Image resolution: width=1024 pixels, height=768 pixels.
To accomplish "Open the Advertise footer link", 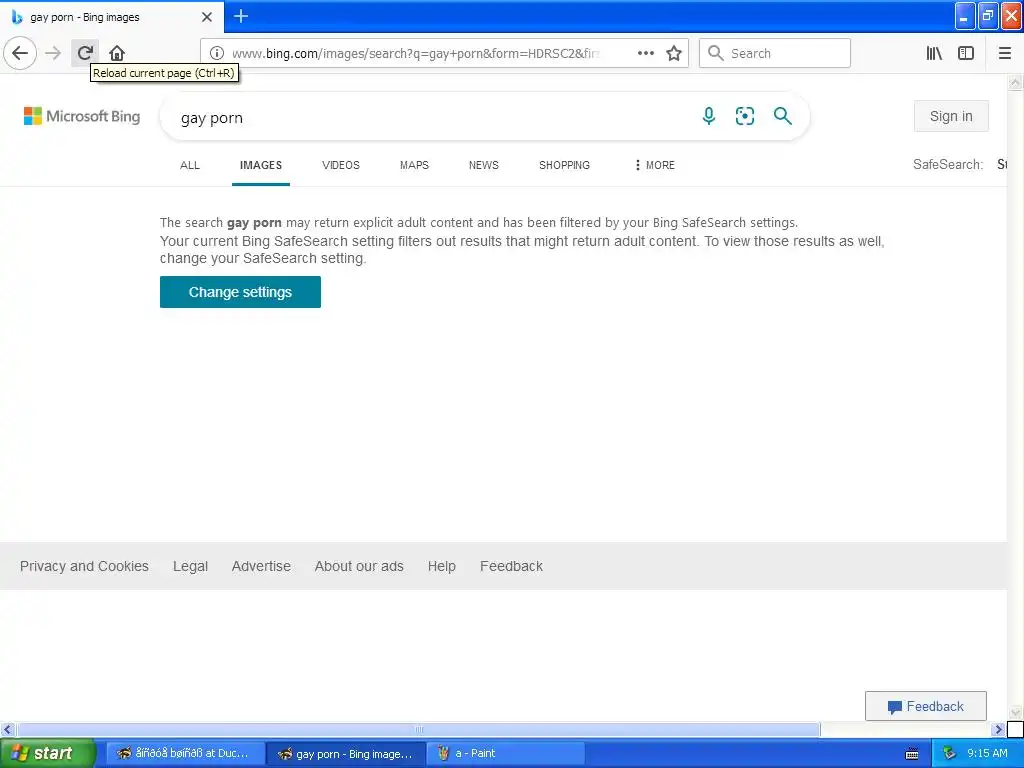I will coord(261,566).
